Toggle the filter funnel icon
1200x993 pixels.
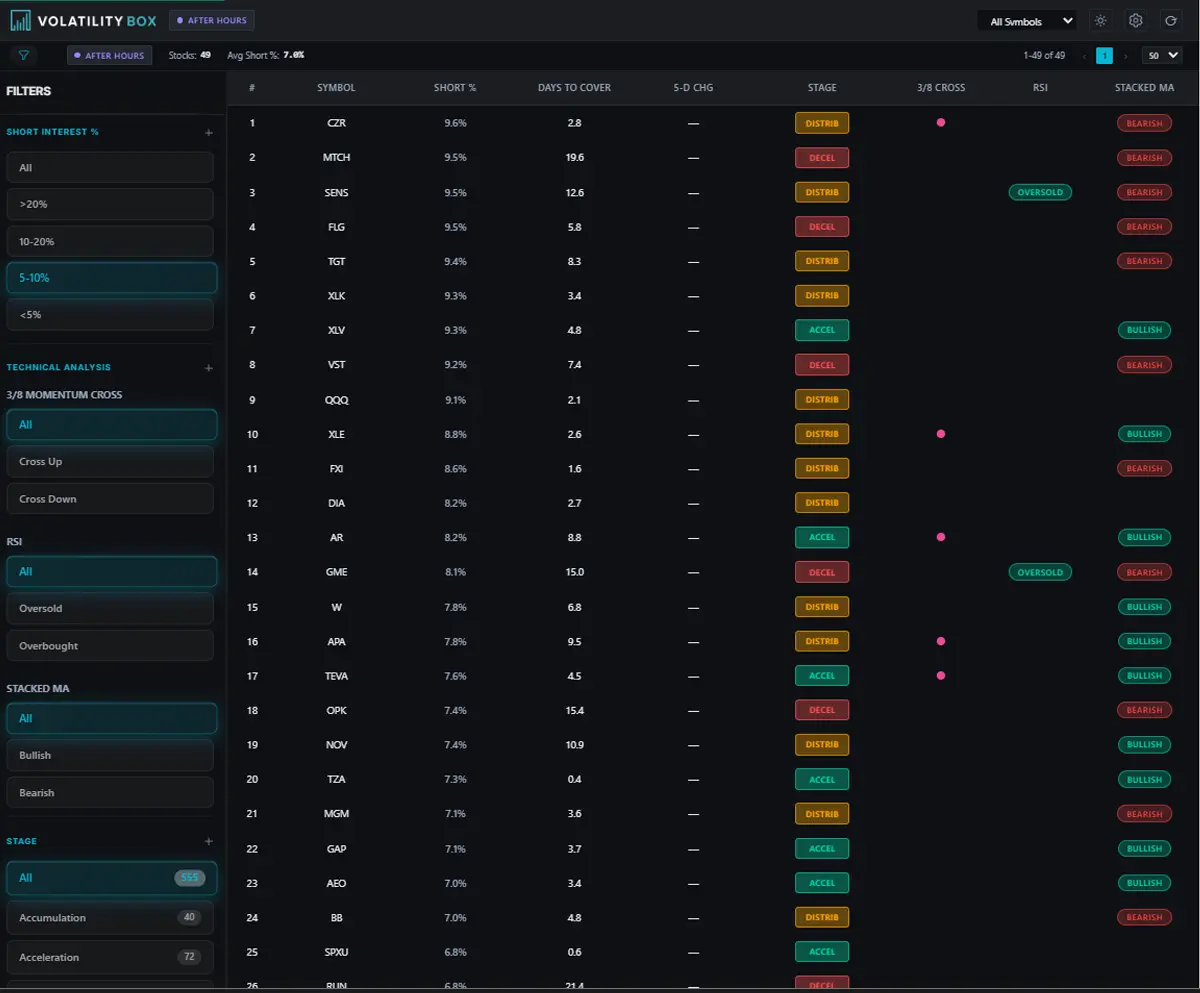click(23, 56)
